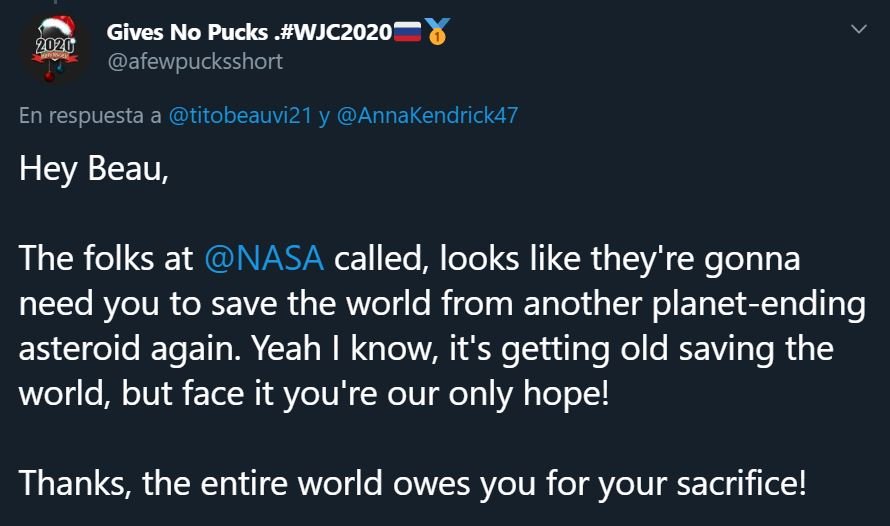
Task: Open the Gives No Pucks profile name
Action: point(187,32)
